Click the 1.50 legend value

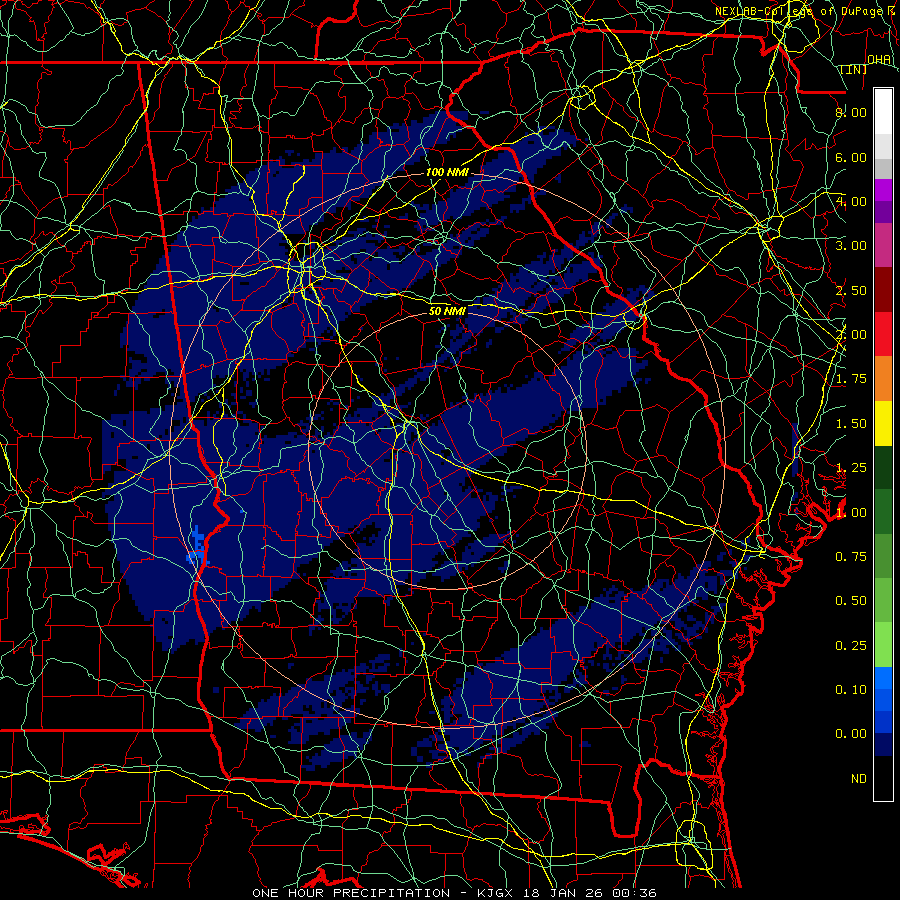tap(851, 424)
